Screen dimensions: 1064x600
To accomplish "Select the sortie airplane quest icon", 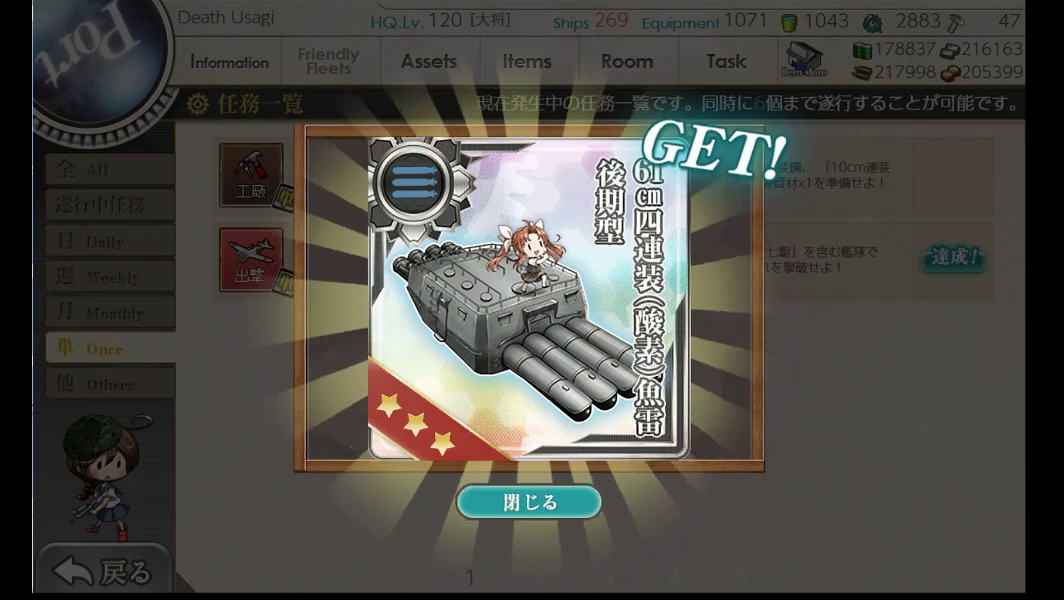I will [x=251, y=260].
